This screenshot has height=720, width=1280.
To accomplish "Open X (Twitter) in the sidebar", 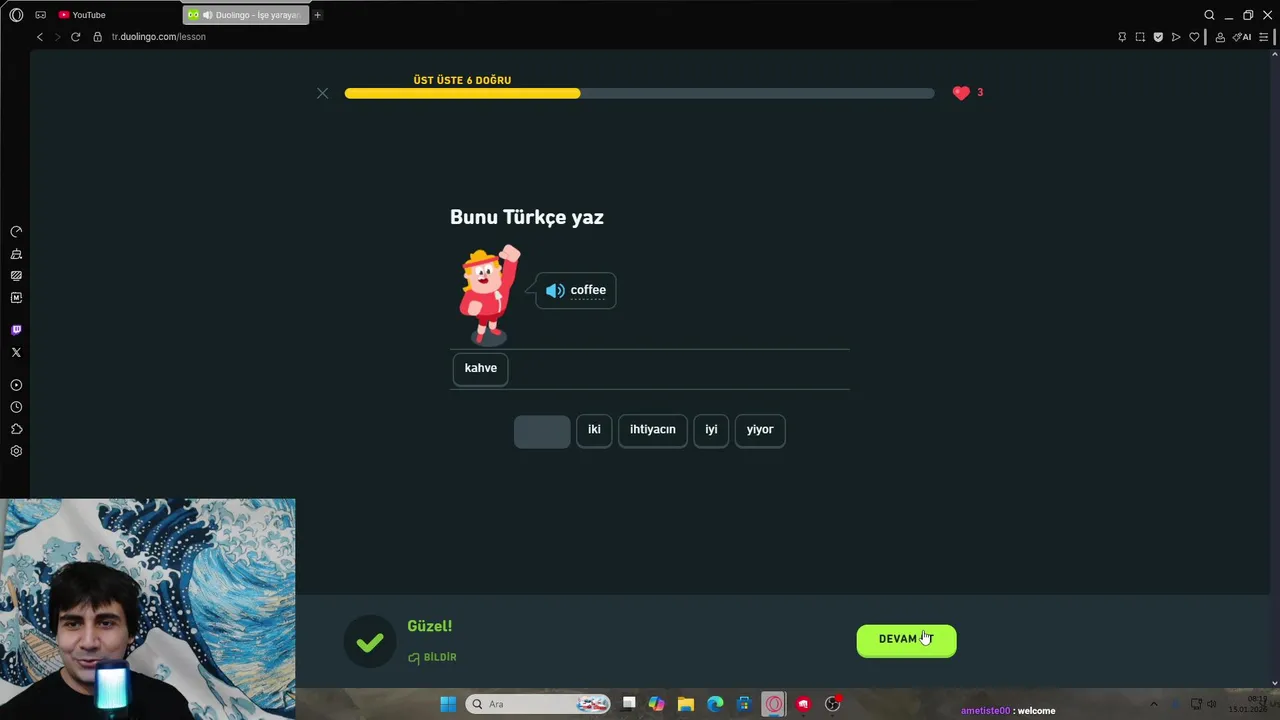I will pos(16,352).
